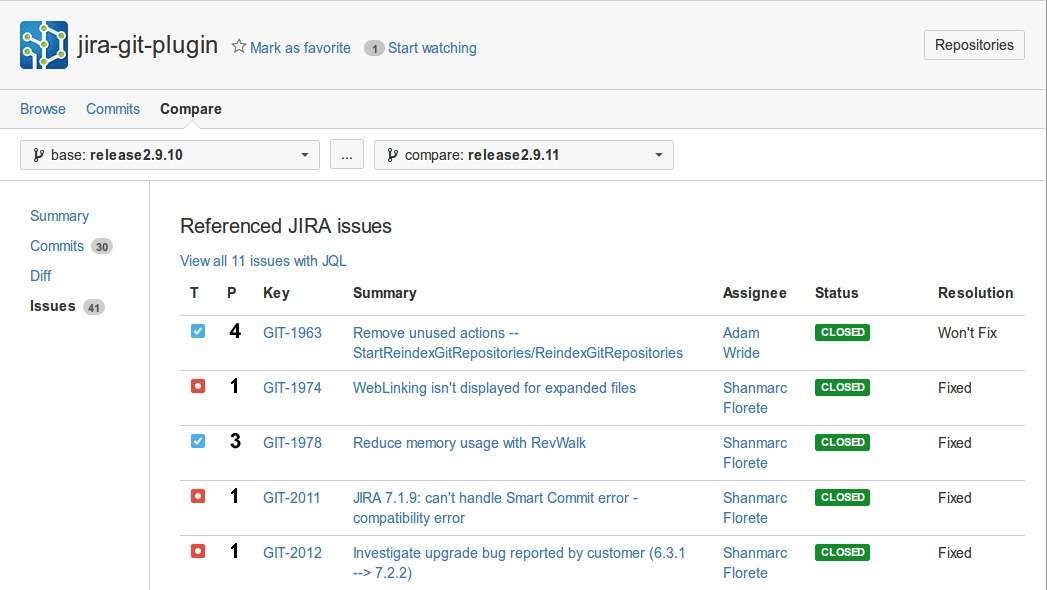Open summary 'Remove unused actions' issue
Screen dimensions: 1047x590
[x=518, y=343]
